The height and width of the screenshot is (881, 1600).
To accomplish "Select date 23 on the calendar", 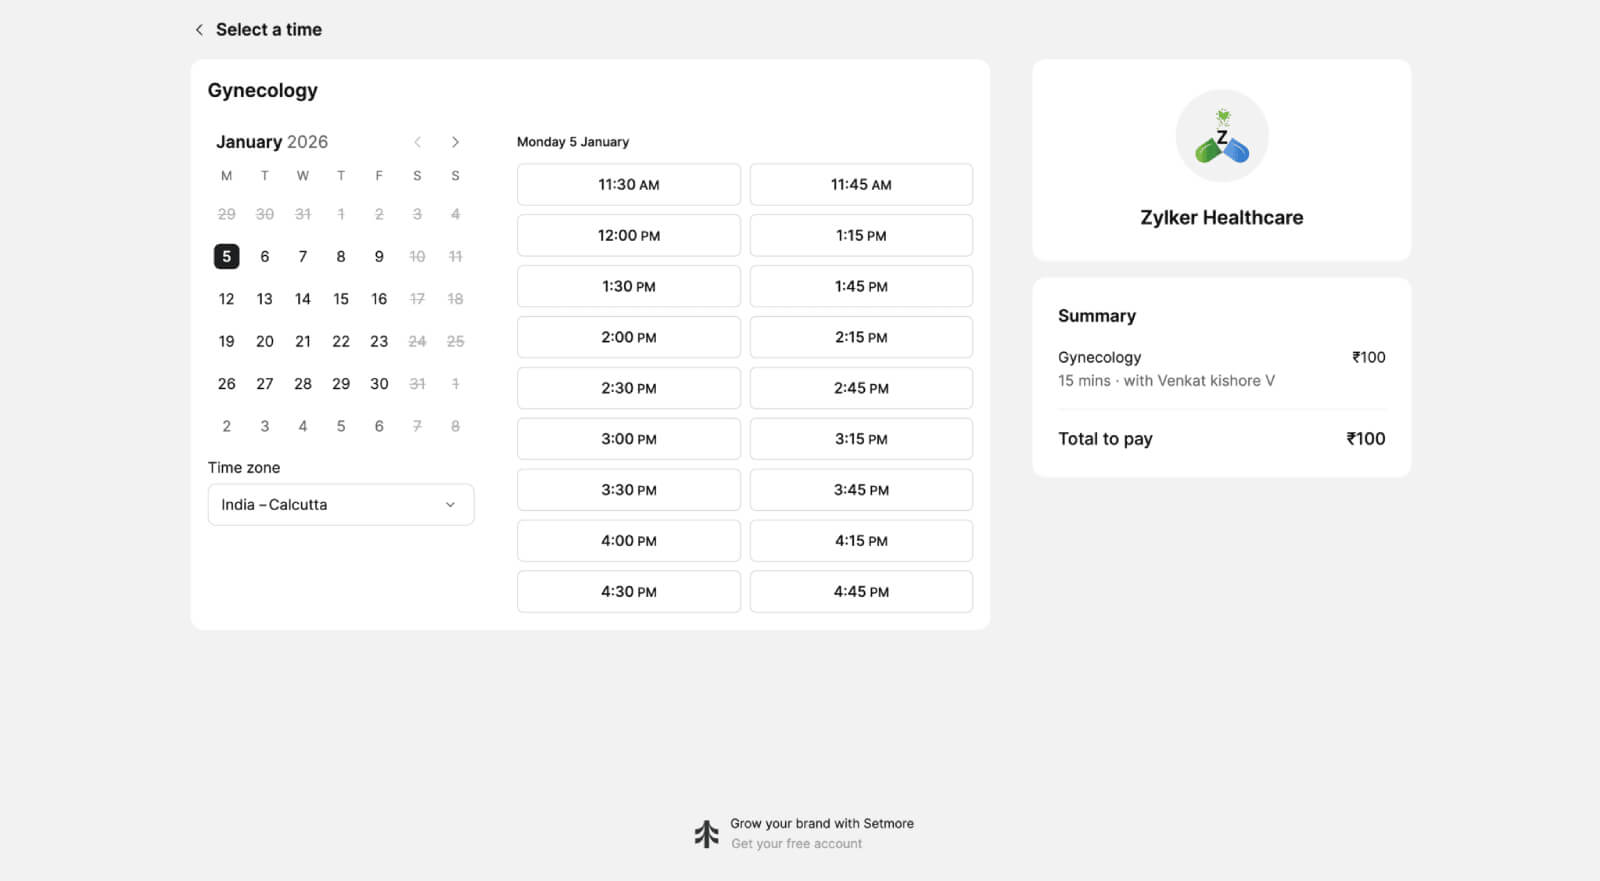I will [x=379, y=342].
